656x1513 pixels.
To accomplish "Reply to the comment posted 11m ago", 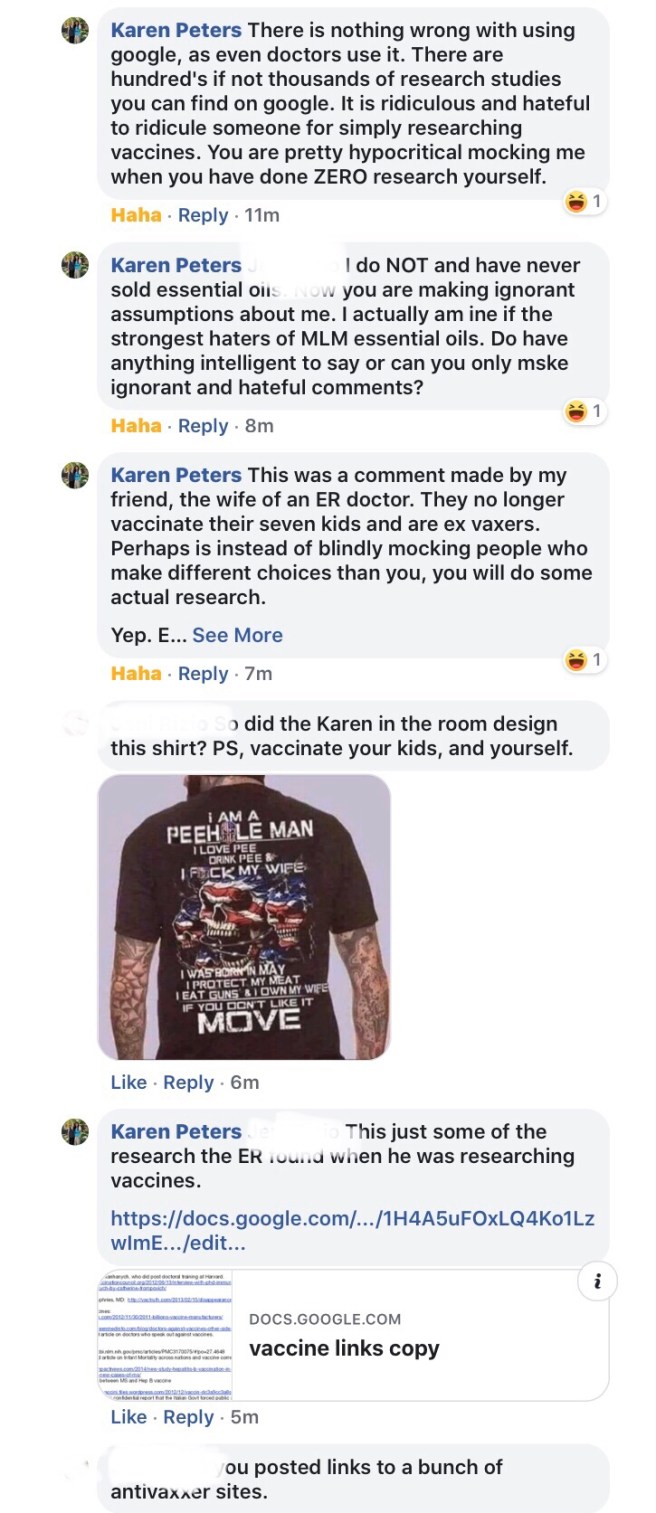I will coord(203,215).
